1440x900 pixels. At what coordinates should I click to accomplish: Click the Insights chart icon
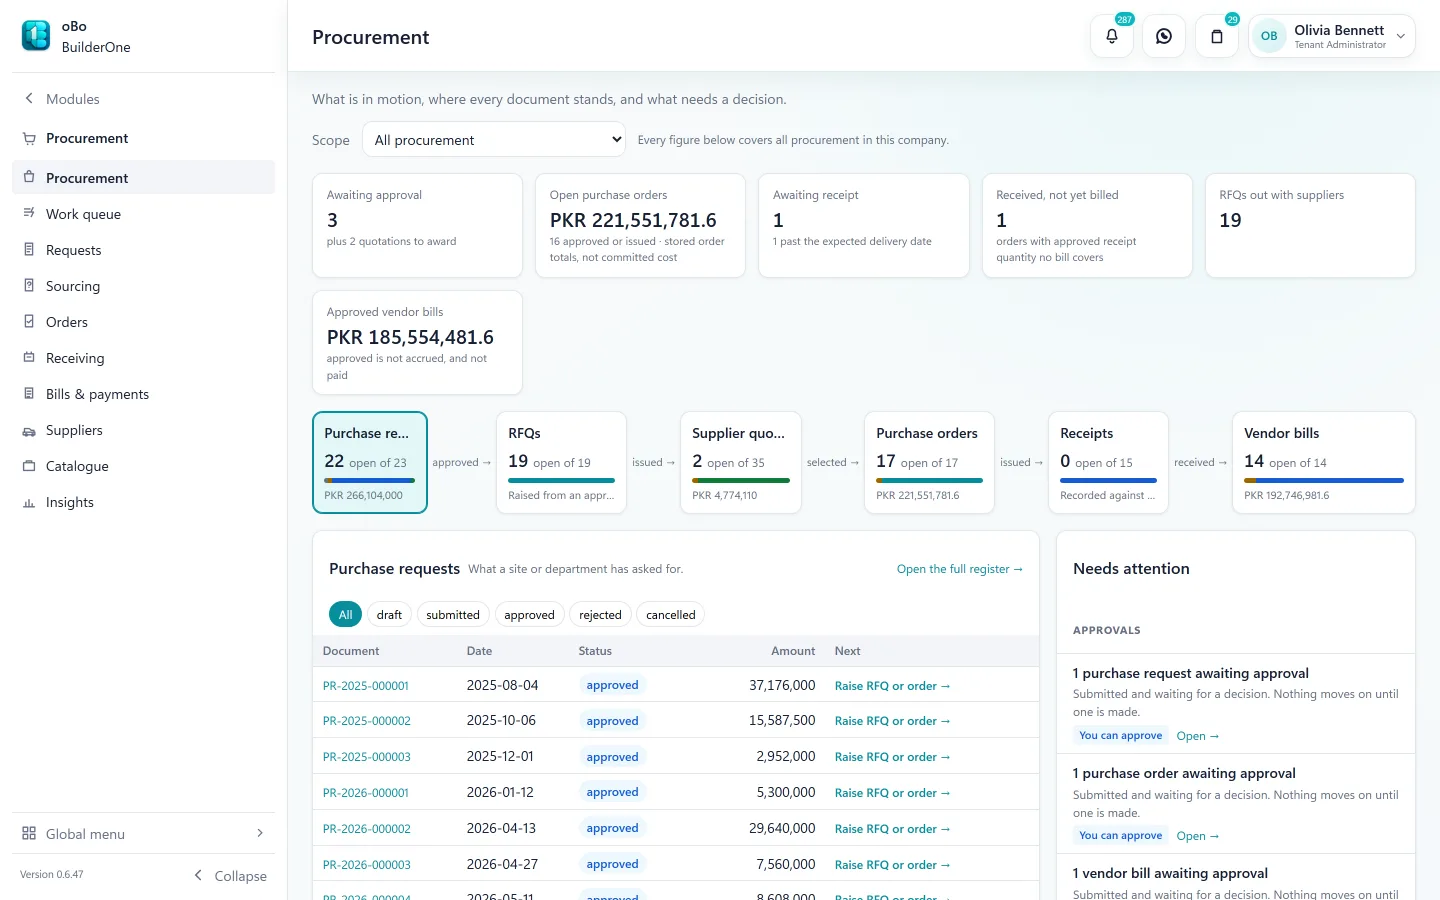(29, 502)
